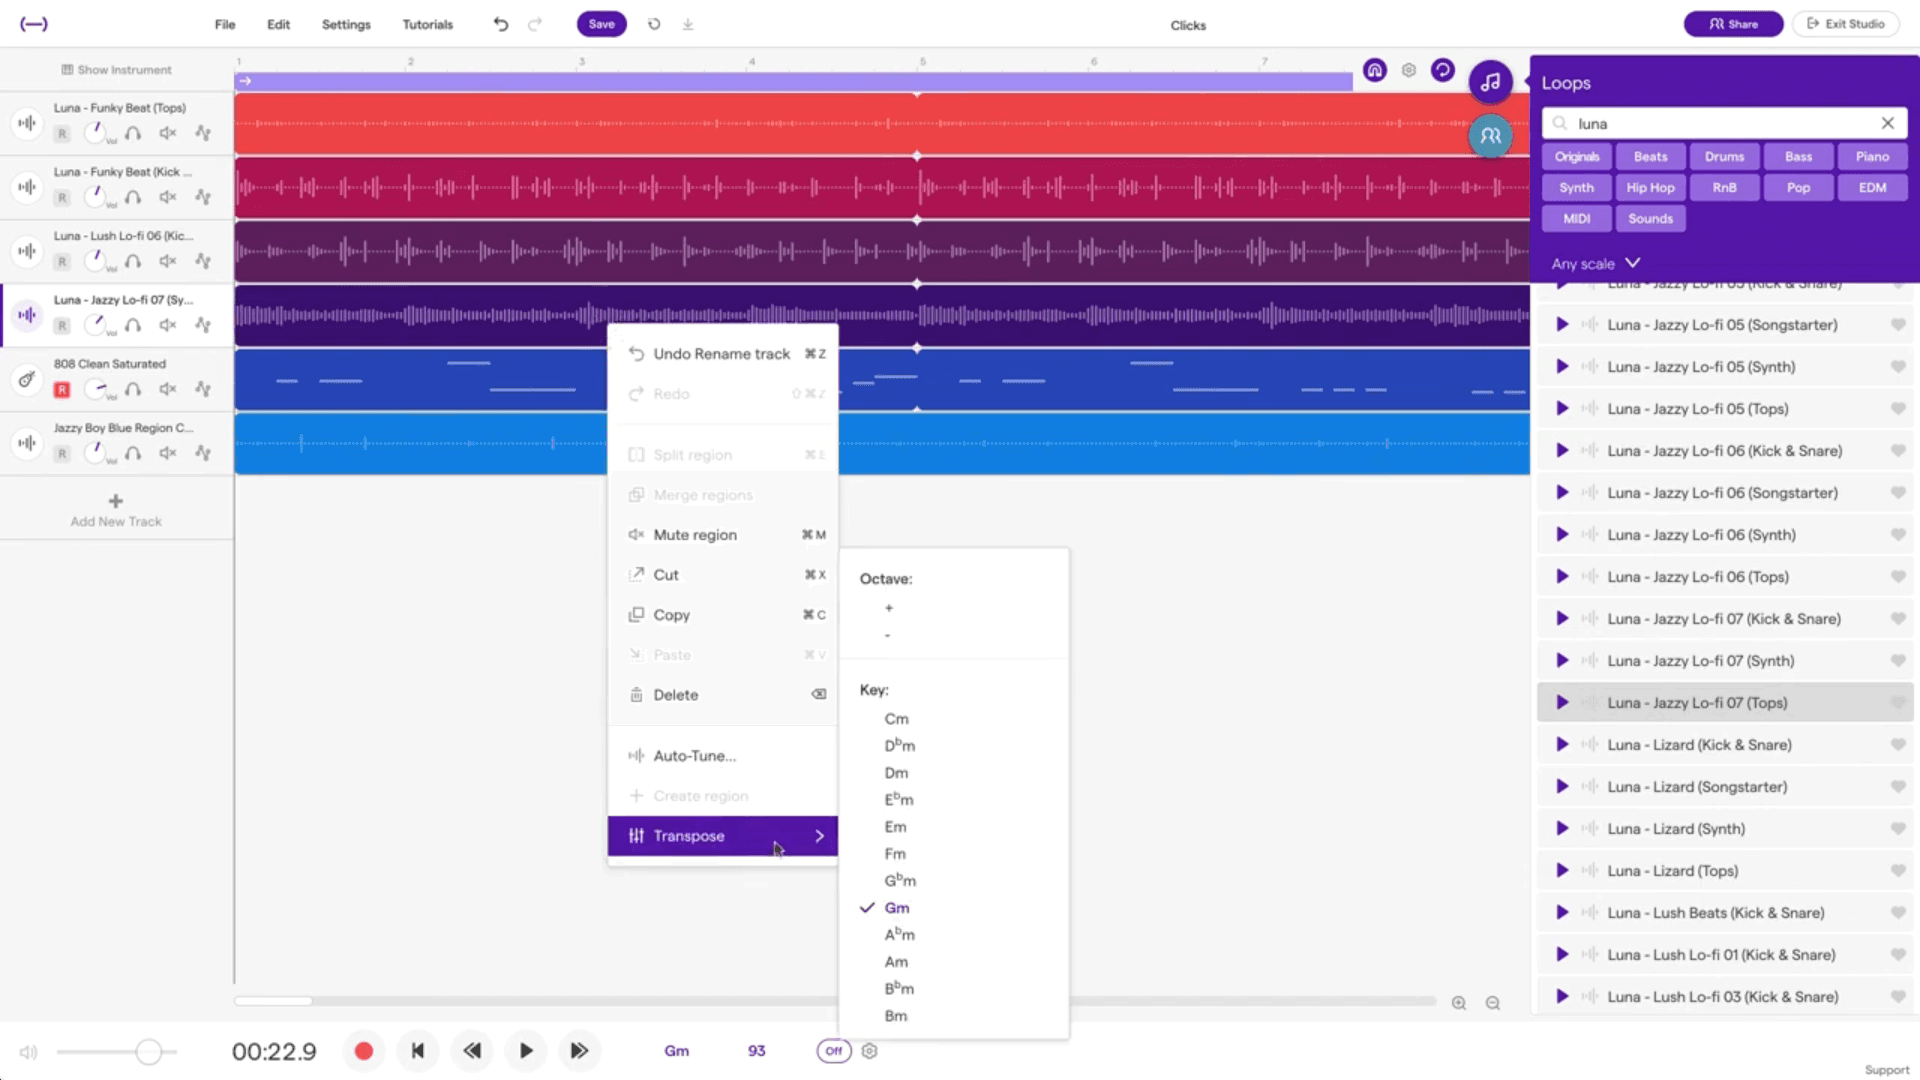Click the Save button
The width and height of the screenshot is (1920, 1080).
pyautogui.click(x=602, y=24)
